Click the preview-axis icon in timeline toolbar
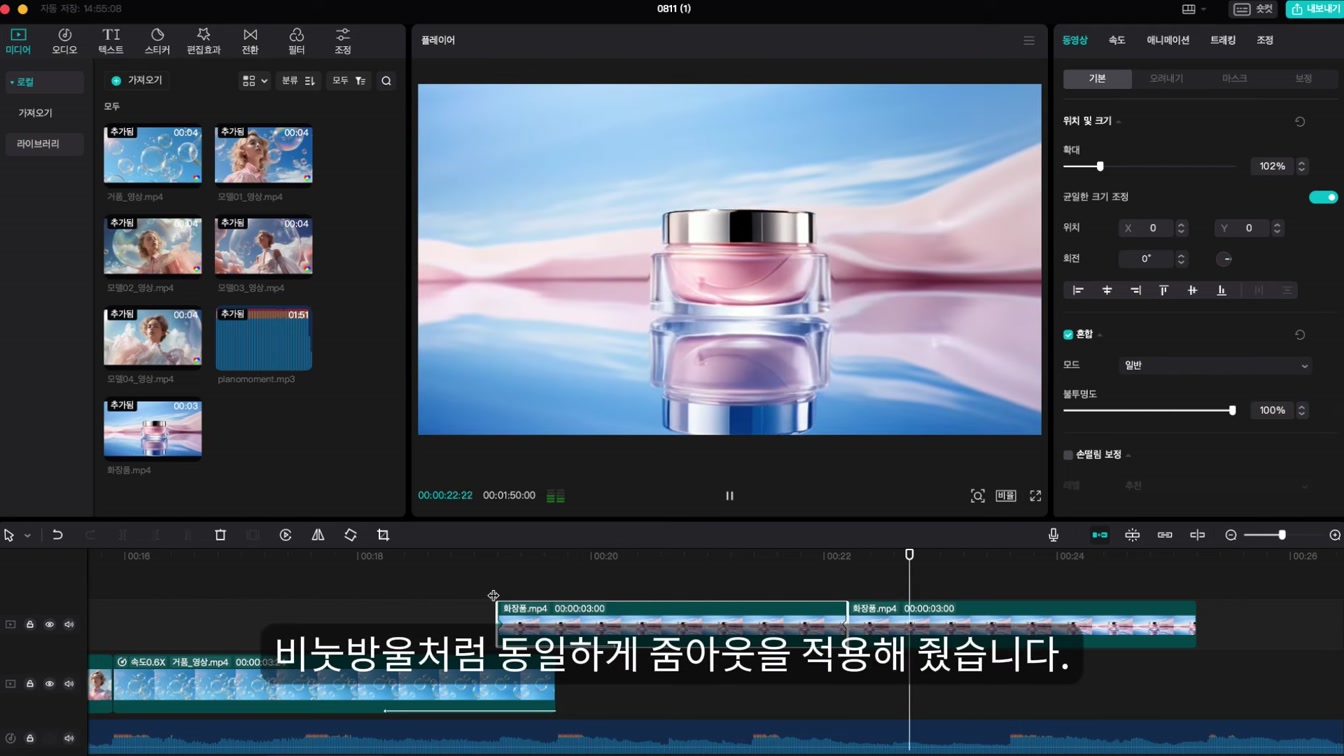Screen dimensions: 1344x756 pos(1197,535)
